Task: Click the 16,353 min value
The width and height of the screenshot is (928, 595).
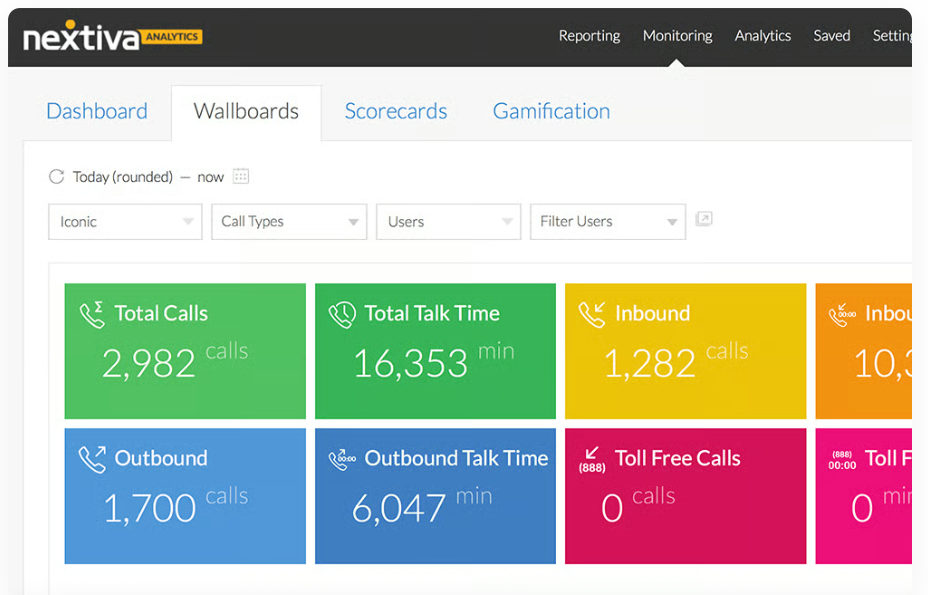Action: point(434,361)
